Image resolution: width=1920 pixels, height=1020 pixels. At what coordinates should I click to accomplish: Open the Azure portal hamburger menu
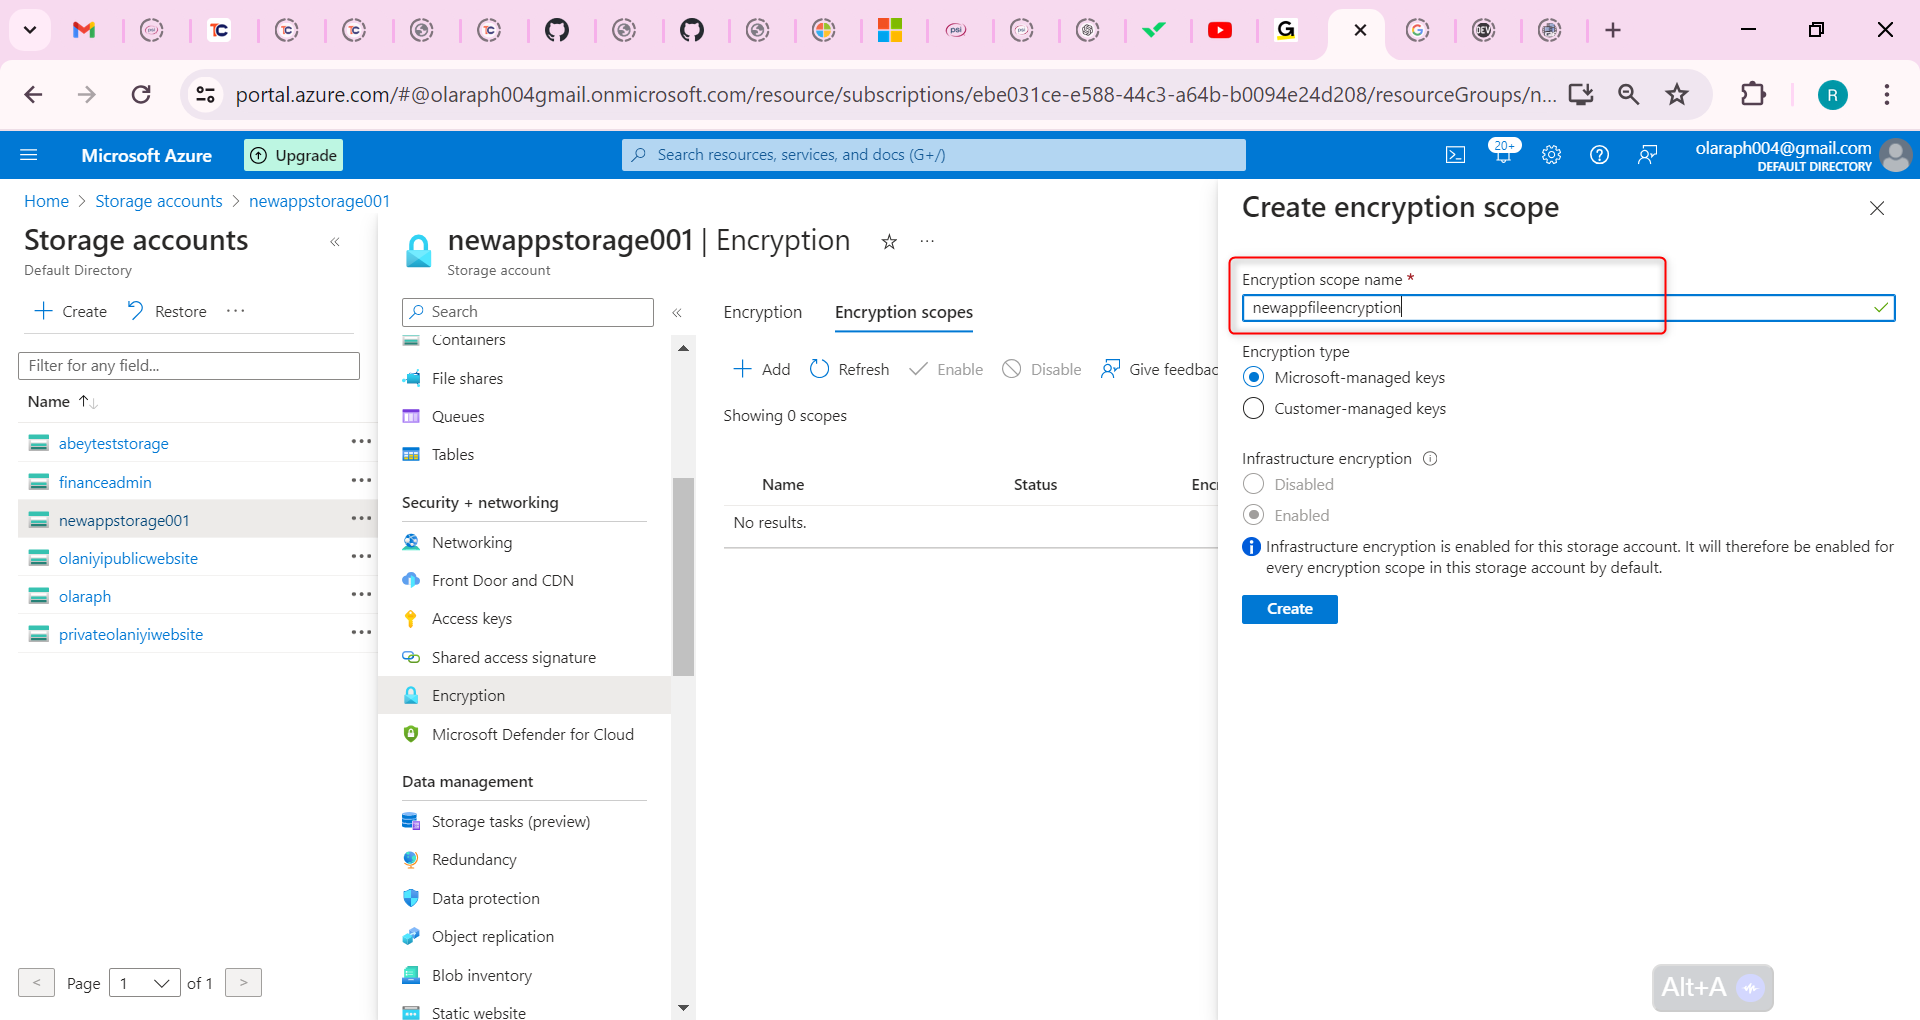(x=29, y=155)
